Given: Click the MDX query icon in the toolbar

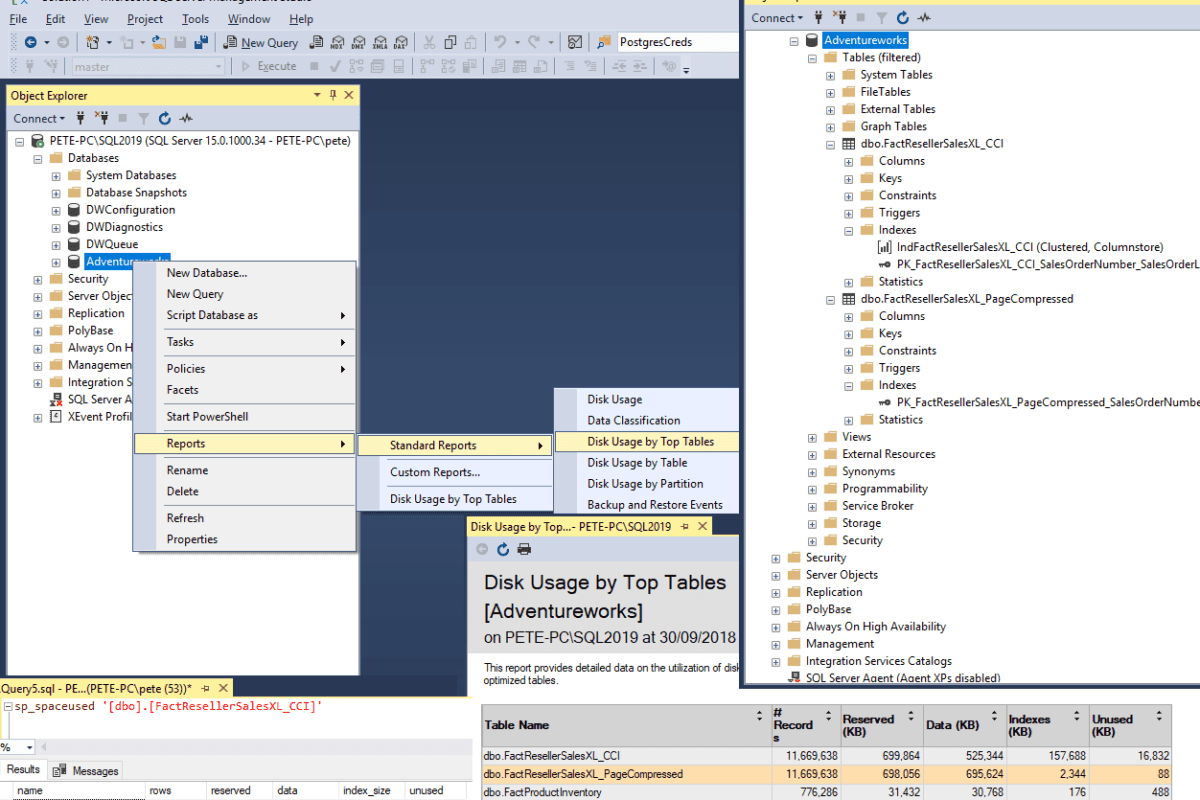Looking at the screenshot, I should 337,42.
